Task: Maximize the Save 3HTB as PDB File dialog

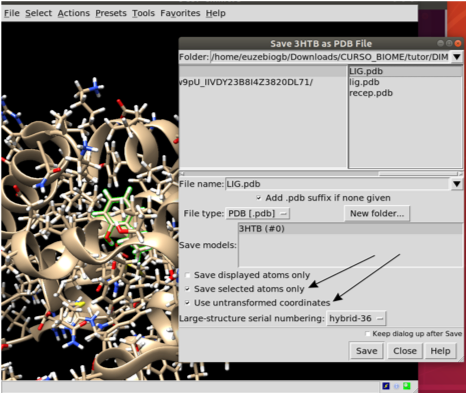Action: click(449, 43)
